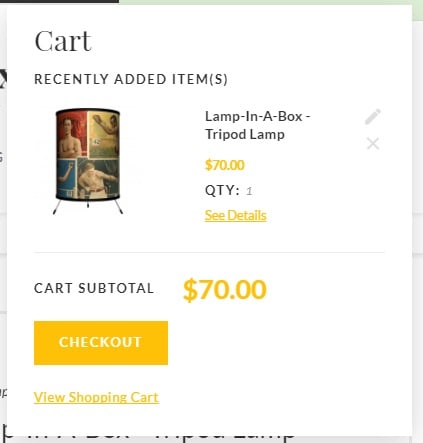Click the Recently Added Item(s) label
The height and width of the screenshot is (443, 423).
[131, 79]
